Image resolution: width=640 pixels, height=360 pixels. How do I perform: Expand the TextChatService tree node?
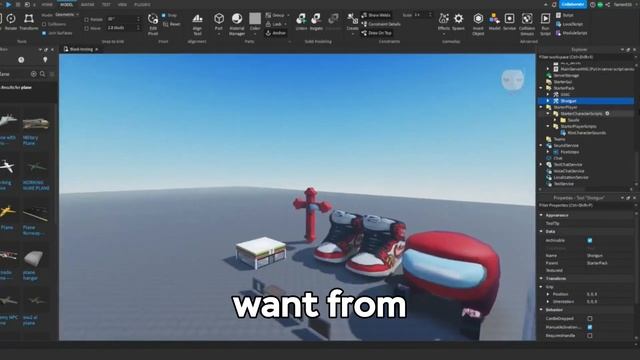(x=541, y=164)
